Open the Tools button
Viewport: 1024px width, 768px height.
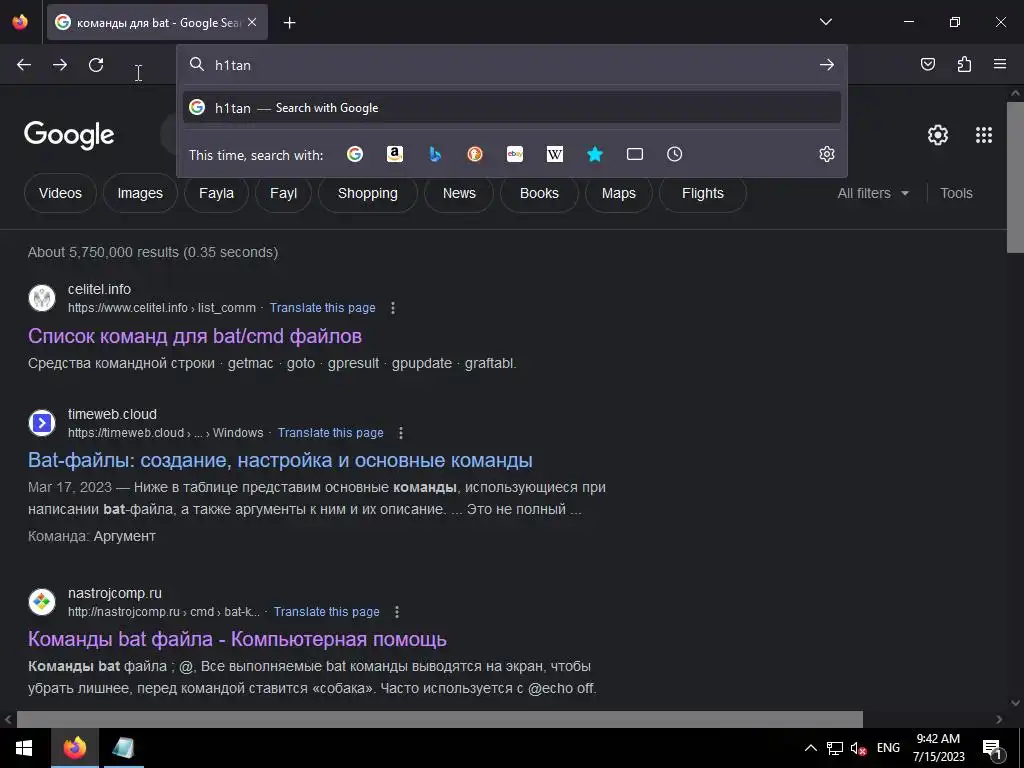pos(956,193)
